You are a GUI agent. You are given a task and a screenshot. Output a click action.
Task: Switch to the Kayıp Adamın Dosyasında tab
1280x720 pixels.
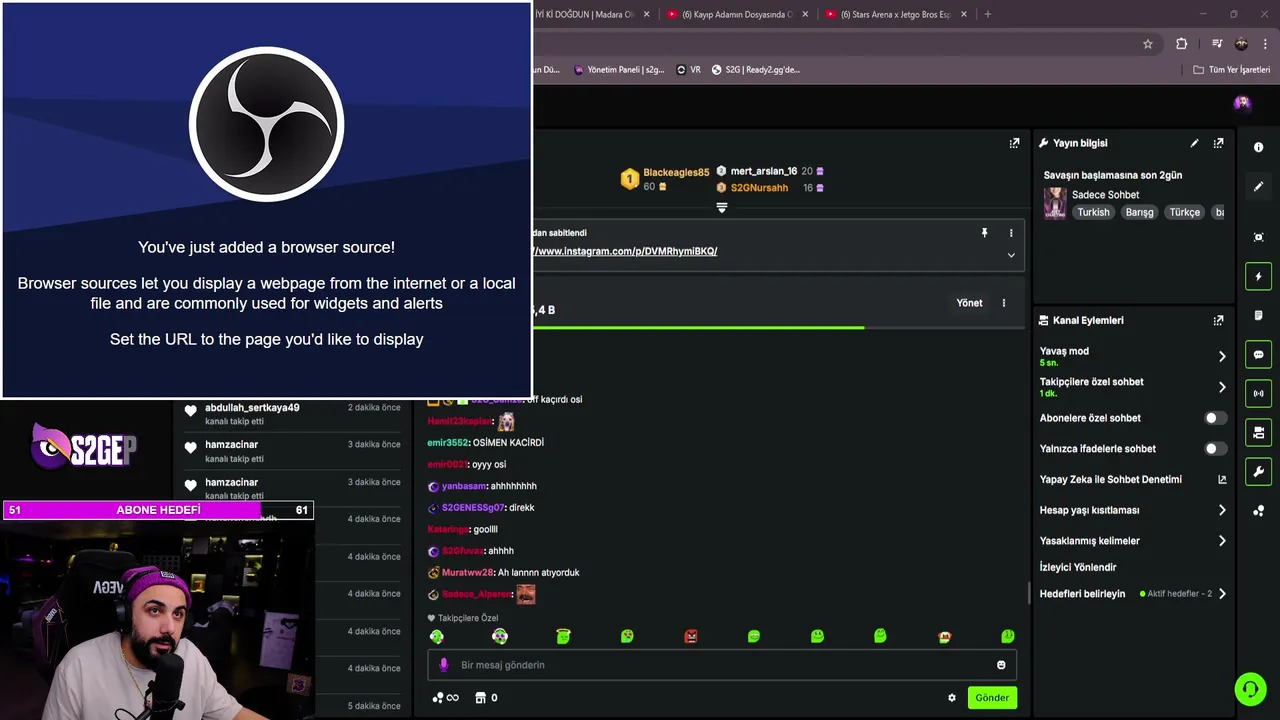pyautogui.click(x=737, y=14)
